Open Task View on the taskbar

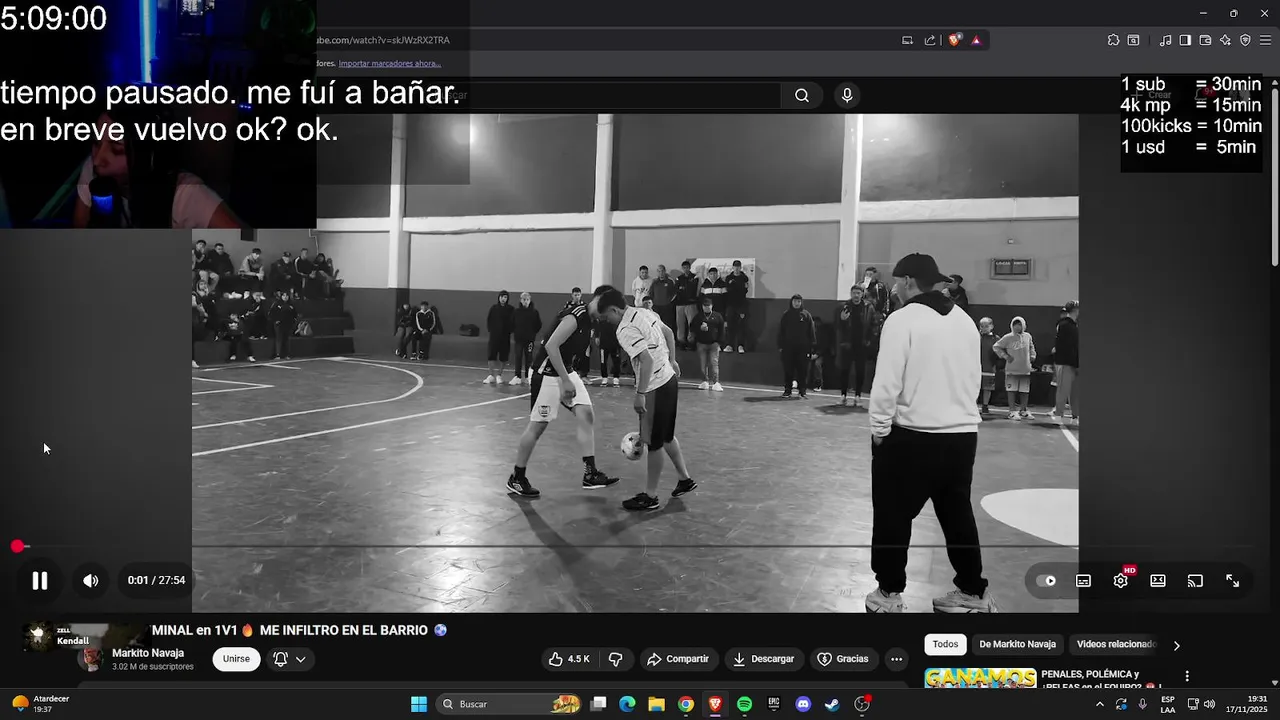click(x=598, y=704)
